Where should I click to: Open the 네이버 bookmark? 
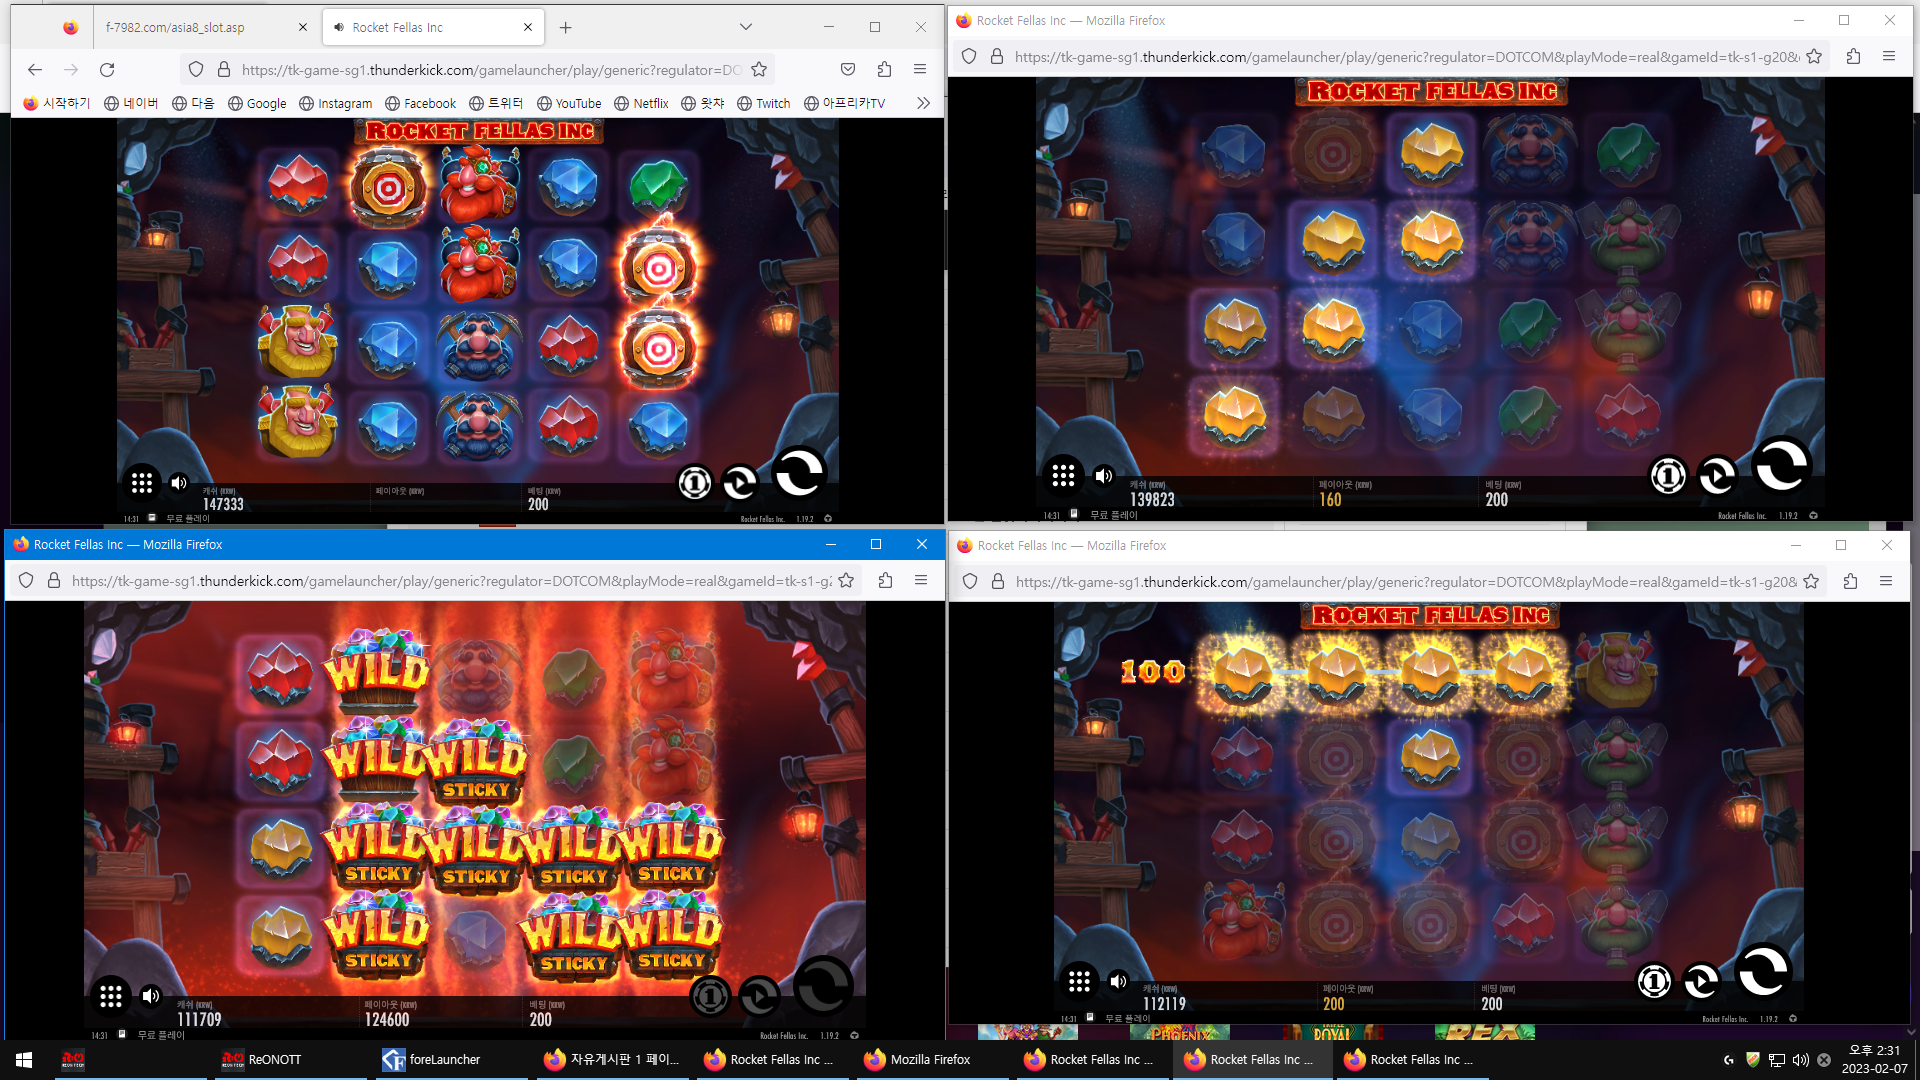pos(131,103)
